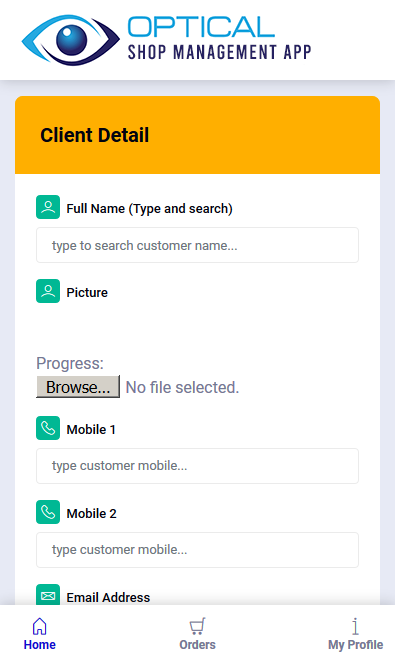Click the person icon beside Full Name
The height and width of the screenshot is (663, 395).
point(48,207)
